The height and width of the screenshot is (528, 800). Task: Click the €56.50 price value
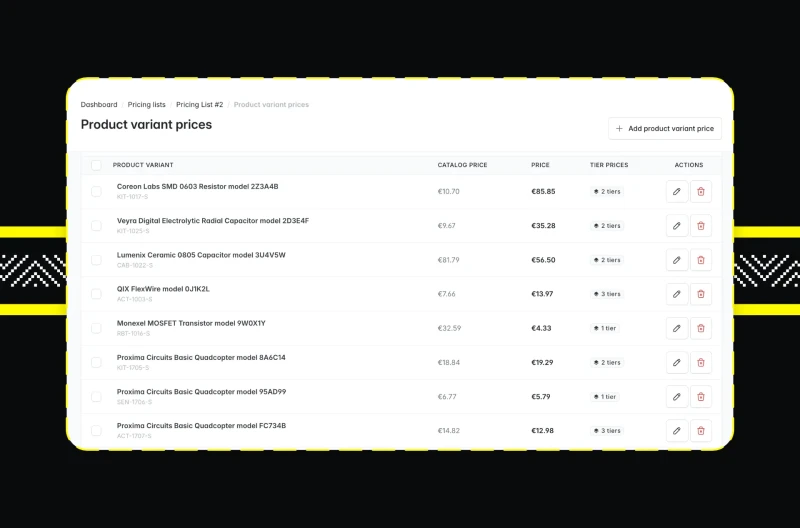(543, 260)
